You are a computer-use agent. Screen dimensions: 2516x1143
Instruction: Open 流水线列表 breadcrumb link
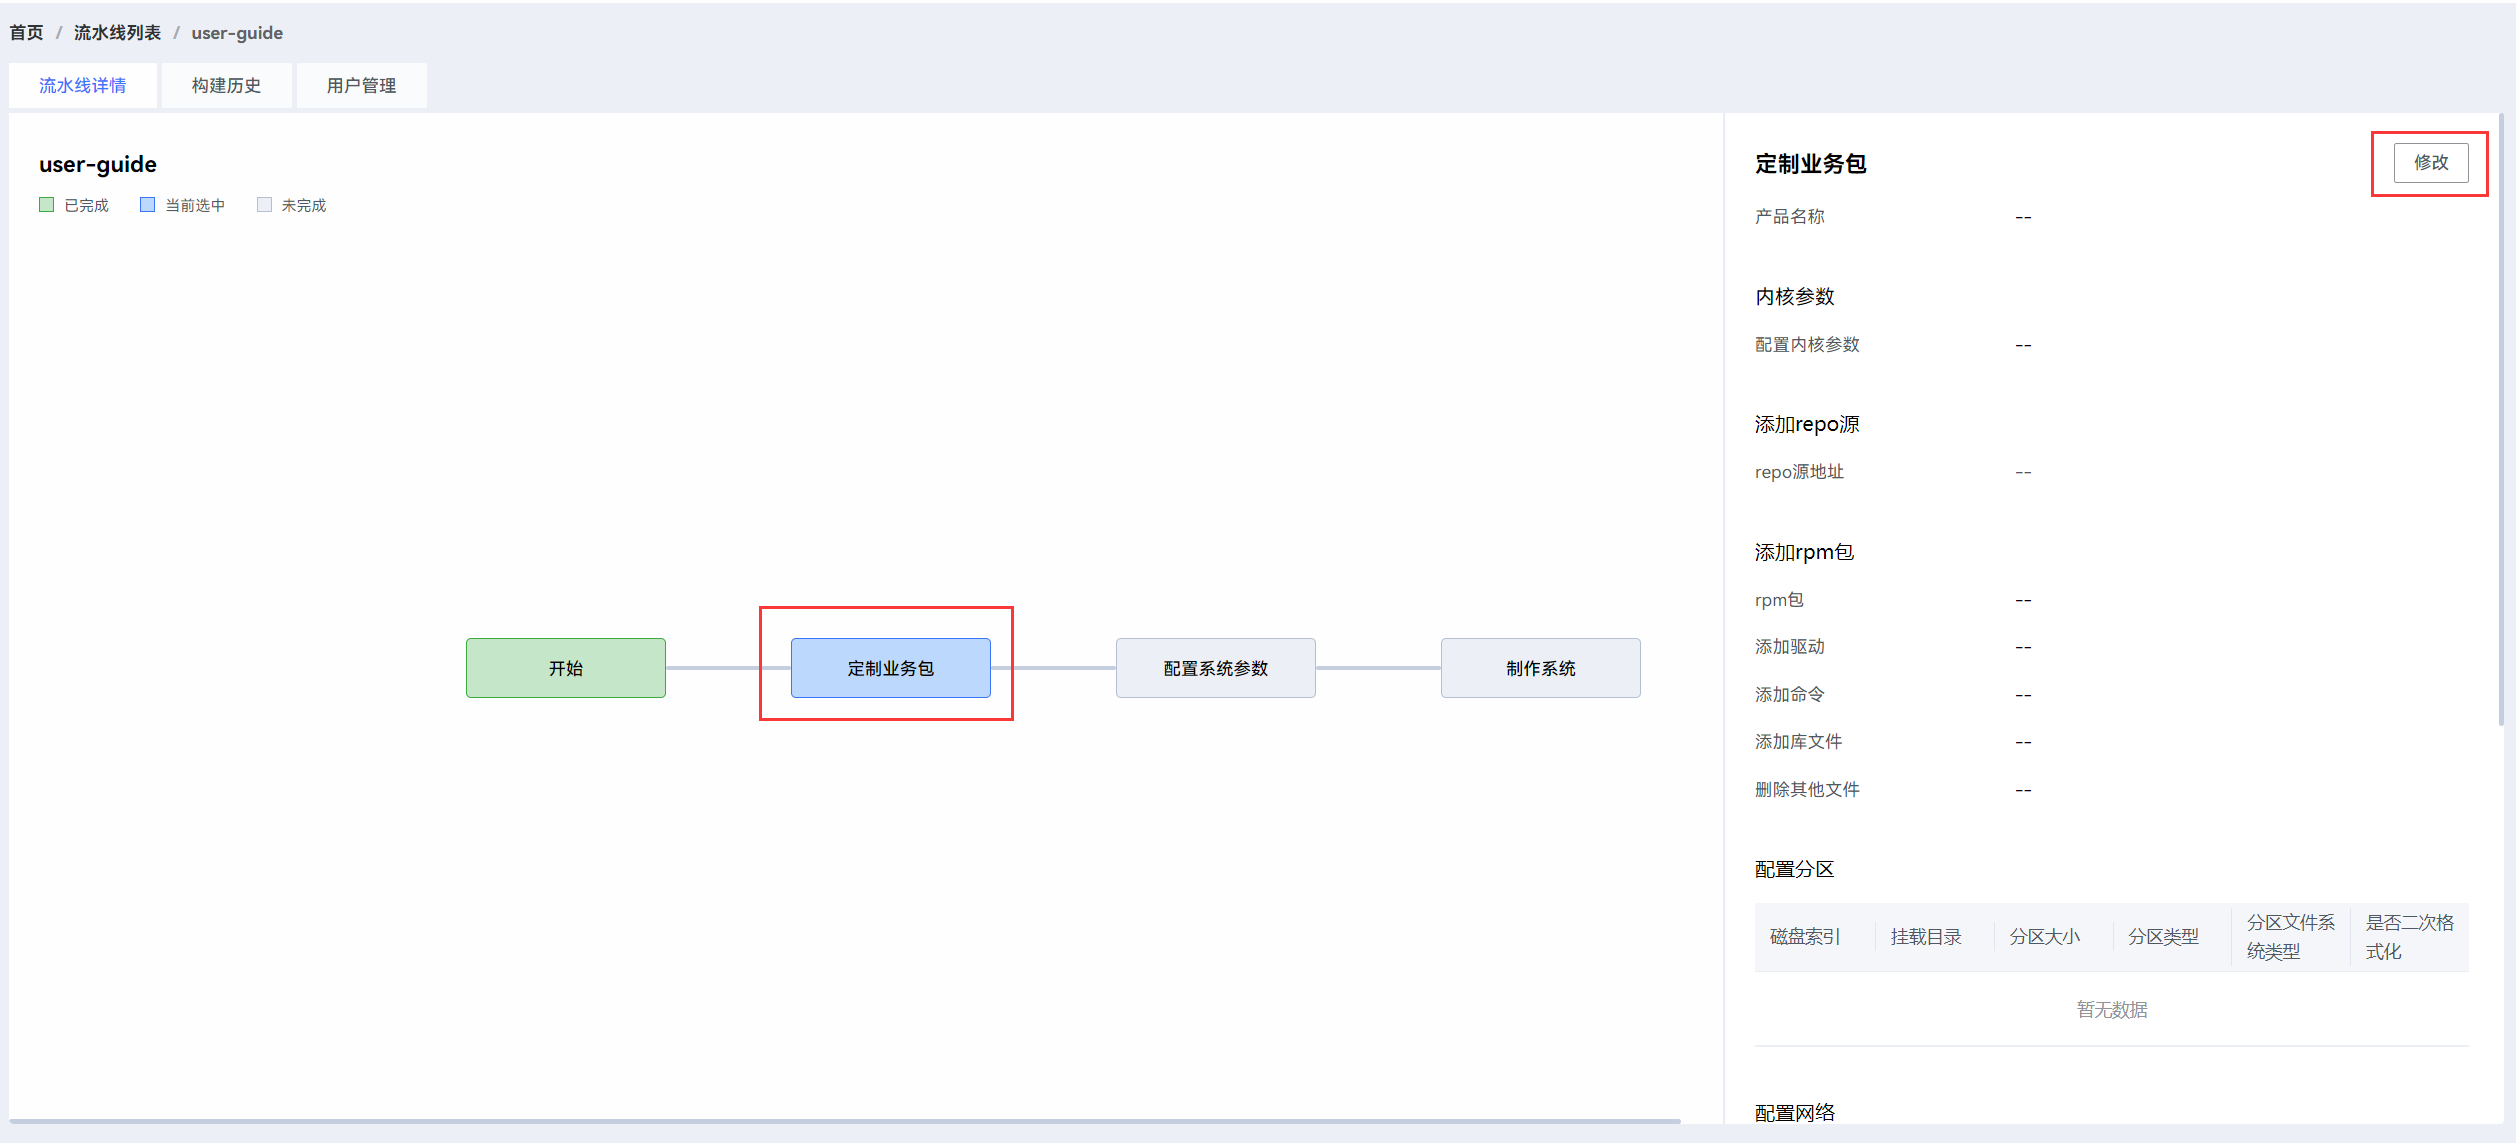pyautogui.click(x=117, y=33)
